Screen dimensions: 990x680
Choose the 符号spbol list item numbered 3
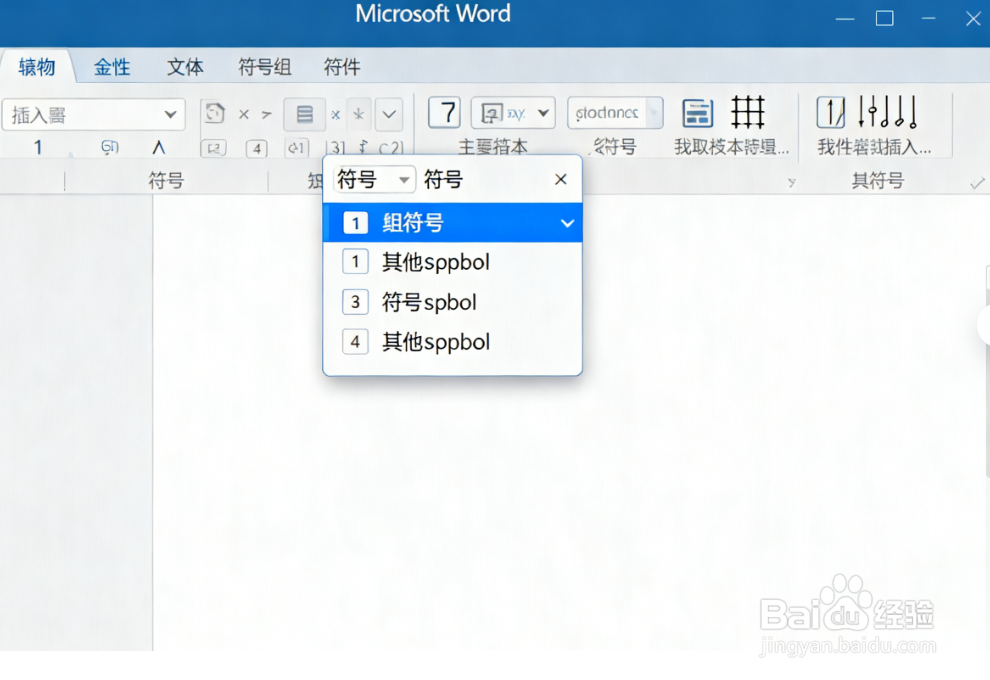[x=452, y=302]
